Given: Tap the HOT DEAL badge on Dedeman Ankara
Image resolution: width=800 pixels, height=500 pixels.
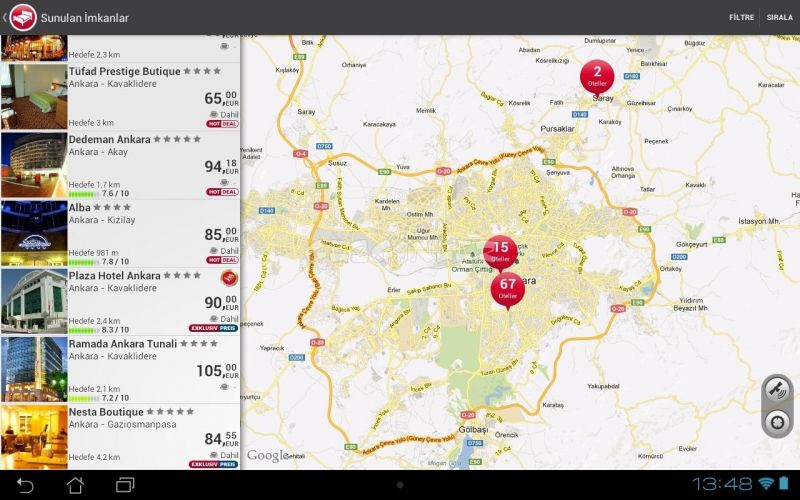Looking at the screenshot, I should coord(222,192).
